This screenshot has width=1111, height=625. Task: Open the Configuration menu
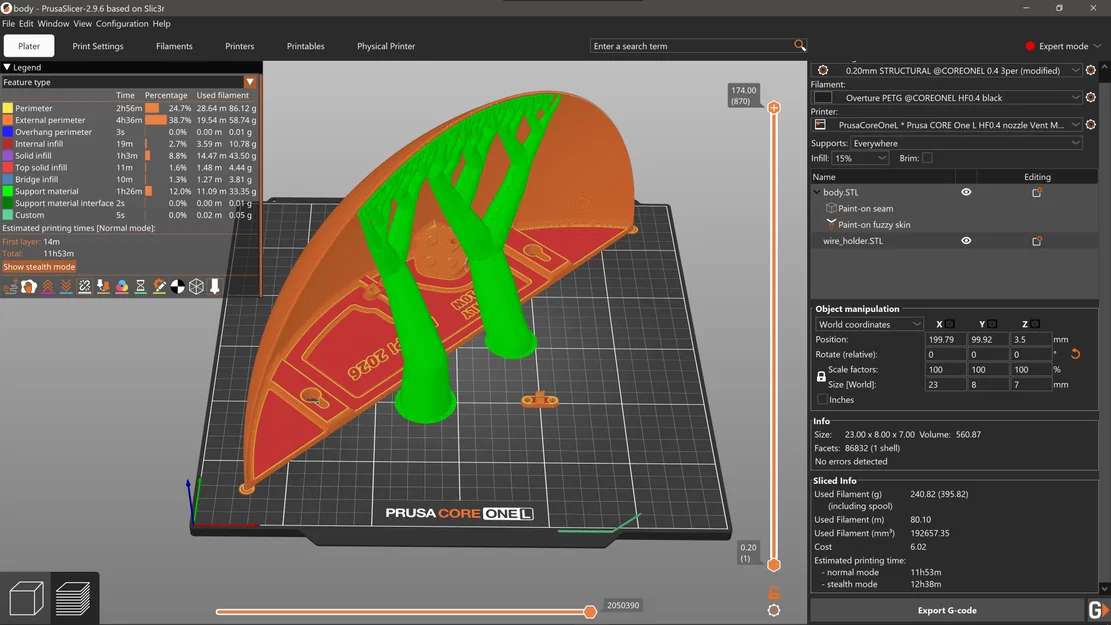pos(122,23)
